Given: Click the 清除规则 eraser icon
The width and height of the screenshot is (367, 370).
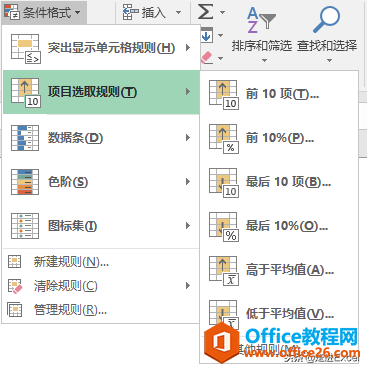Looking at the screenshot, I should click(15, 286).
